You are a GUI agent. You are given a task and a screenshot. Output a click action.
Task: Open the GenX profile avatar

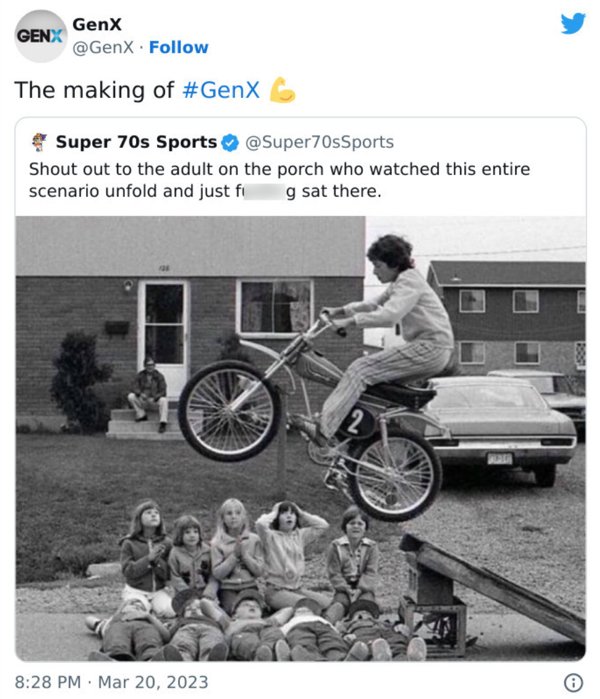[x=41, y=36]
